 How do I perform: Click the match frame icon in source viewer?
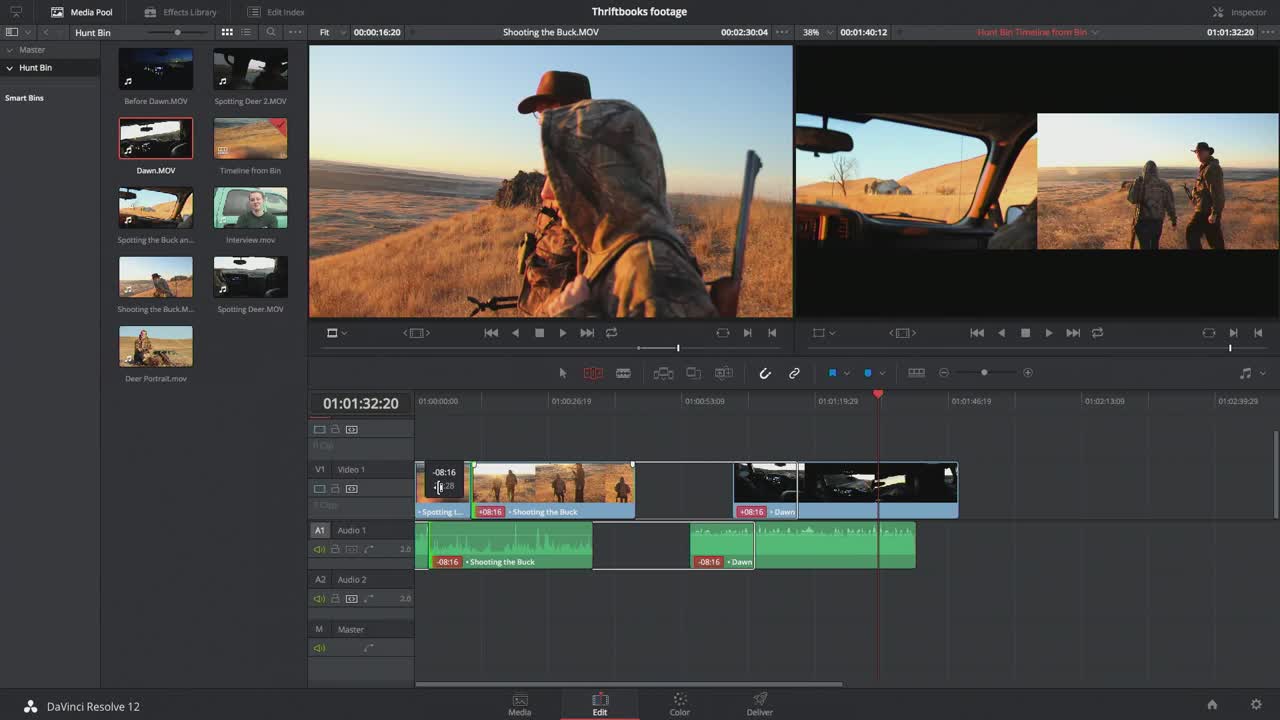click(723, 333)
